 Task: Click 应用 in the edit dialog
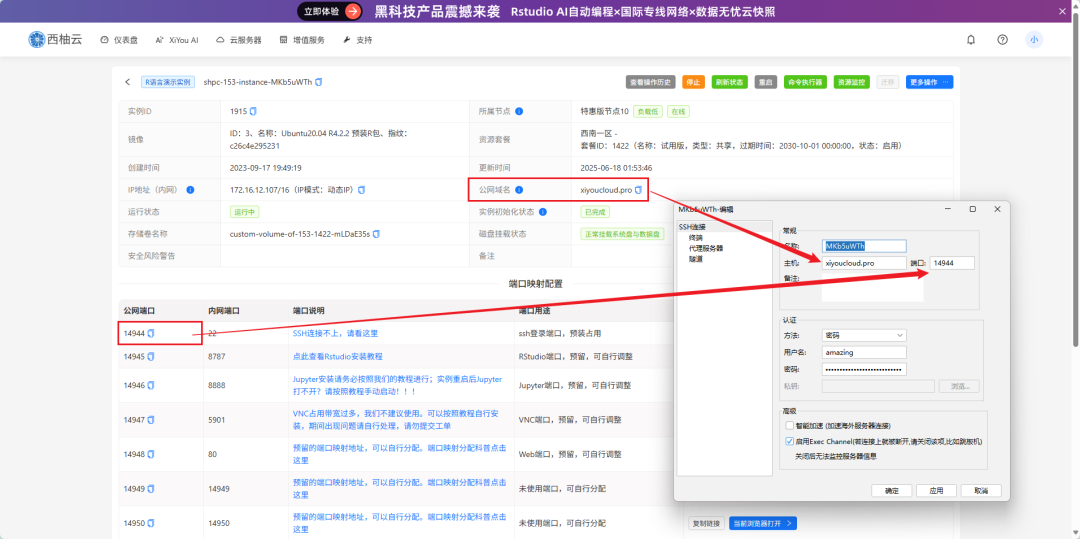point(937,491)
